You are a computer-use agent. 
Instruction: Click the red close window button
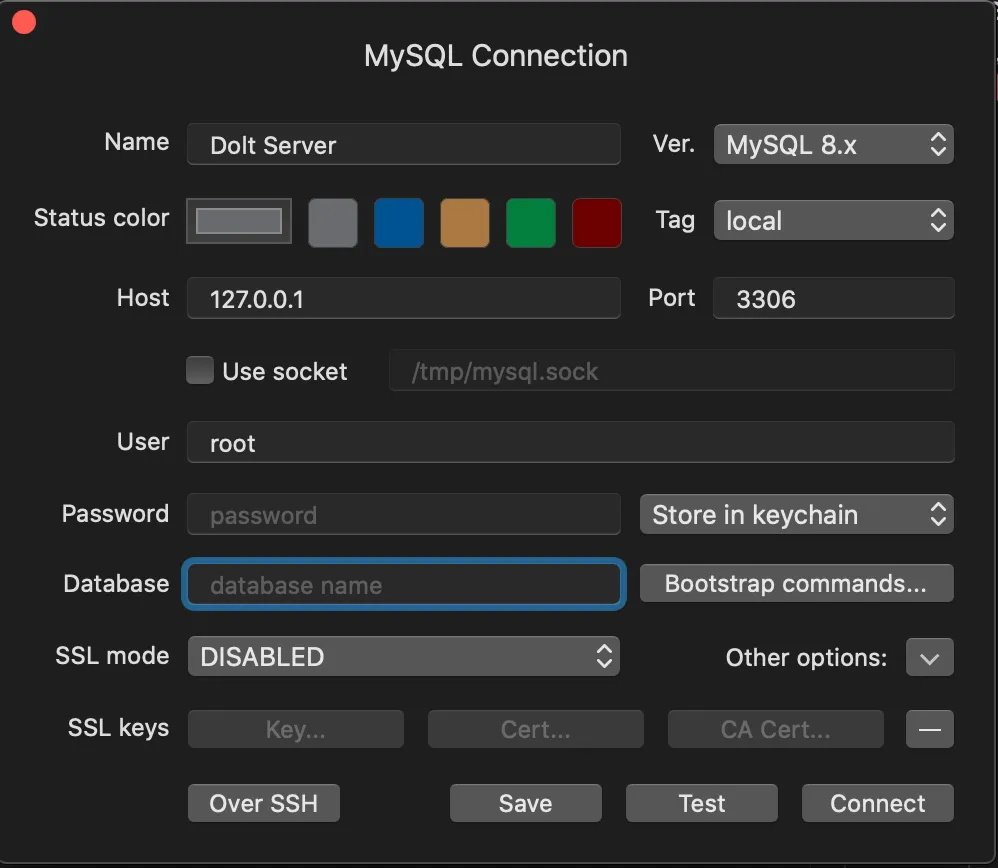24,22
